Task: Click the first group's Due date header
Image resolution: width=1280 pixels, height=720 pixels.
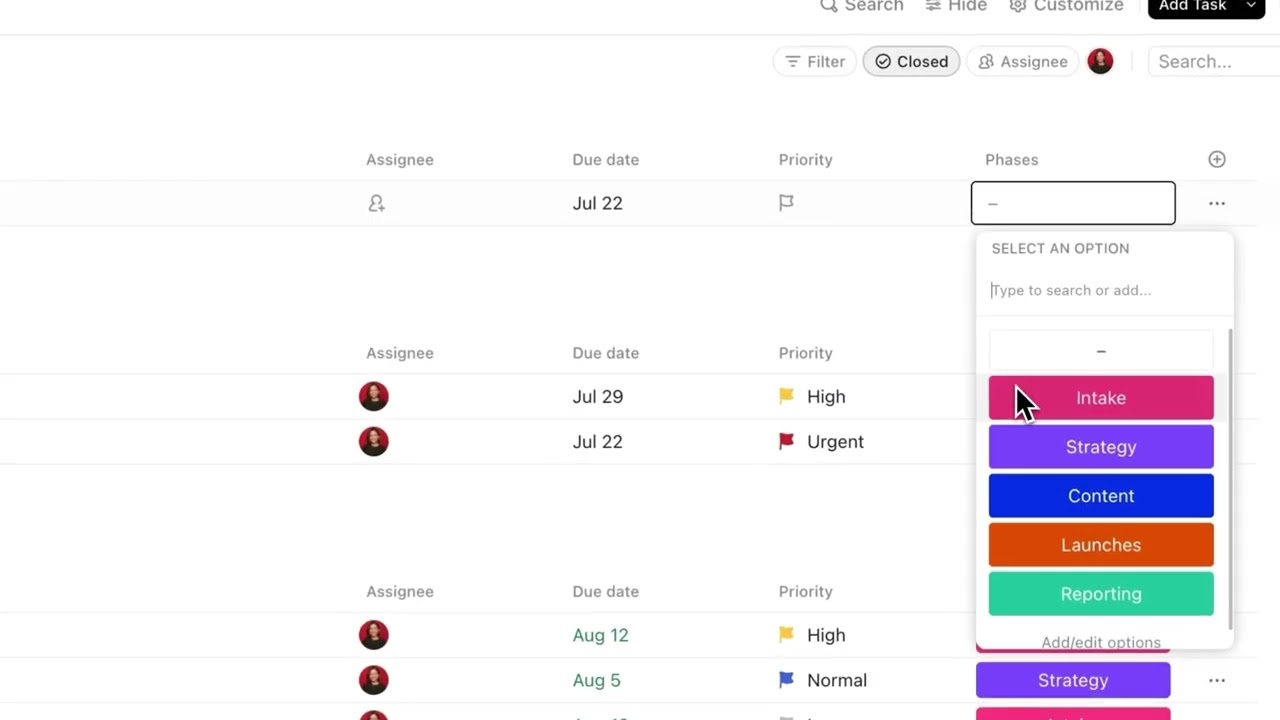Action: coord(605,160)
